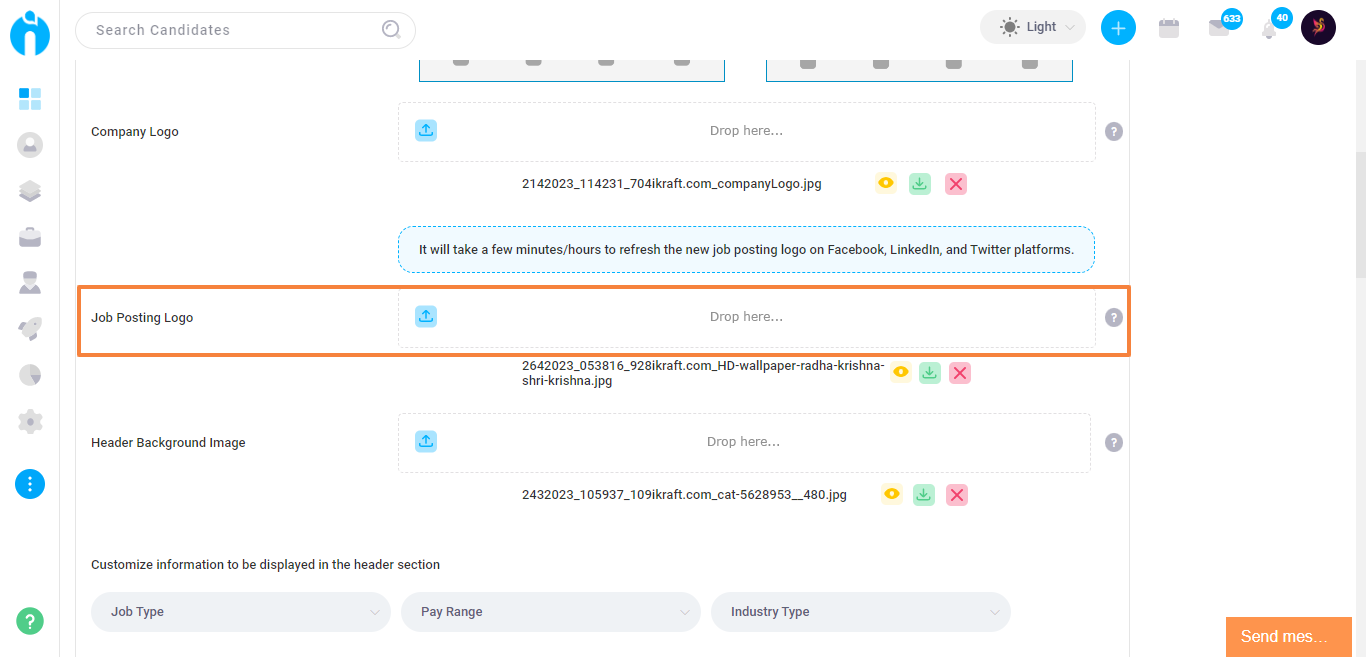This screenshot has width=1366, height=657.
Task: Show help for Company Logo field
Action: pos(1114,131)
